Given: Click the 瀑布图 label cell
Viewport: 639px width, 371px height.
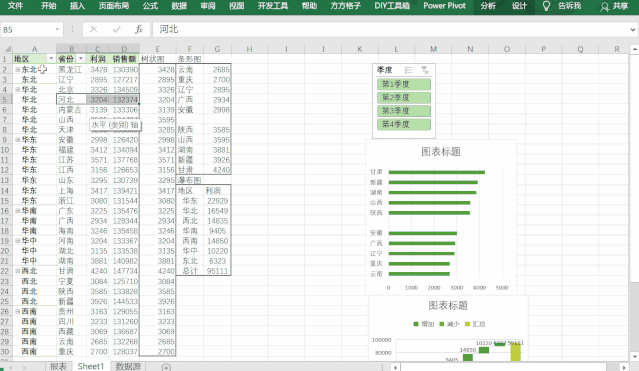Looking at the screenshot, I should coord(189,180).
